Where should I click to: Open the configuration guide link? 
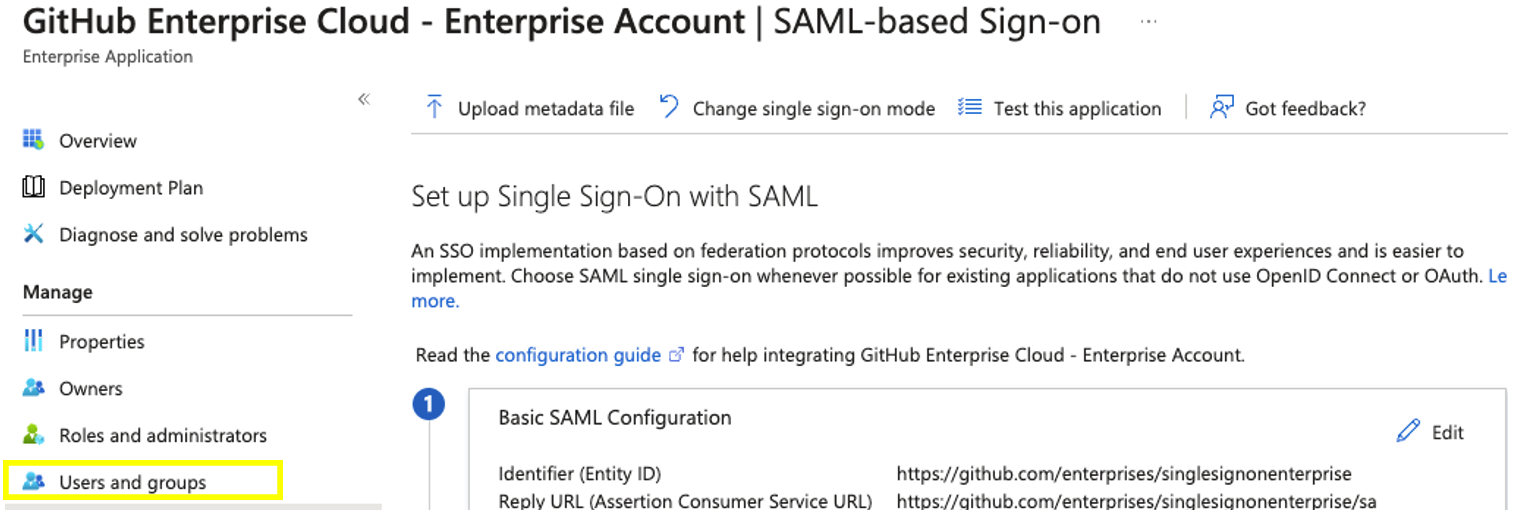coord(578,355)
